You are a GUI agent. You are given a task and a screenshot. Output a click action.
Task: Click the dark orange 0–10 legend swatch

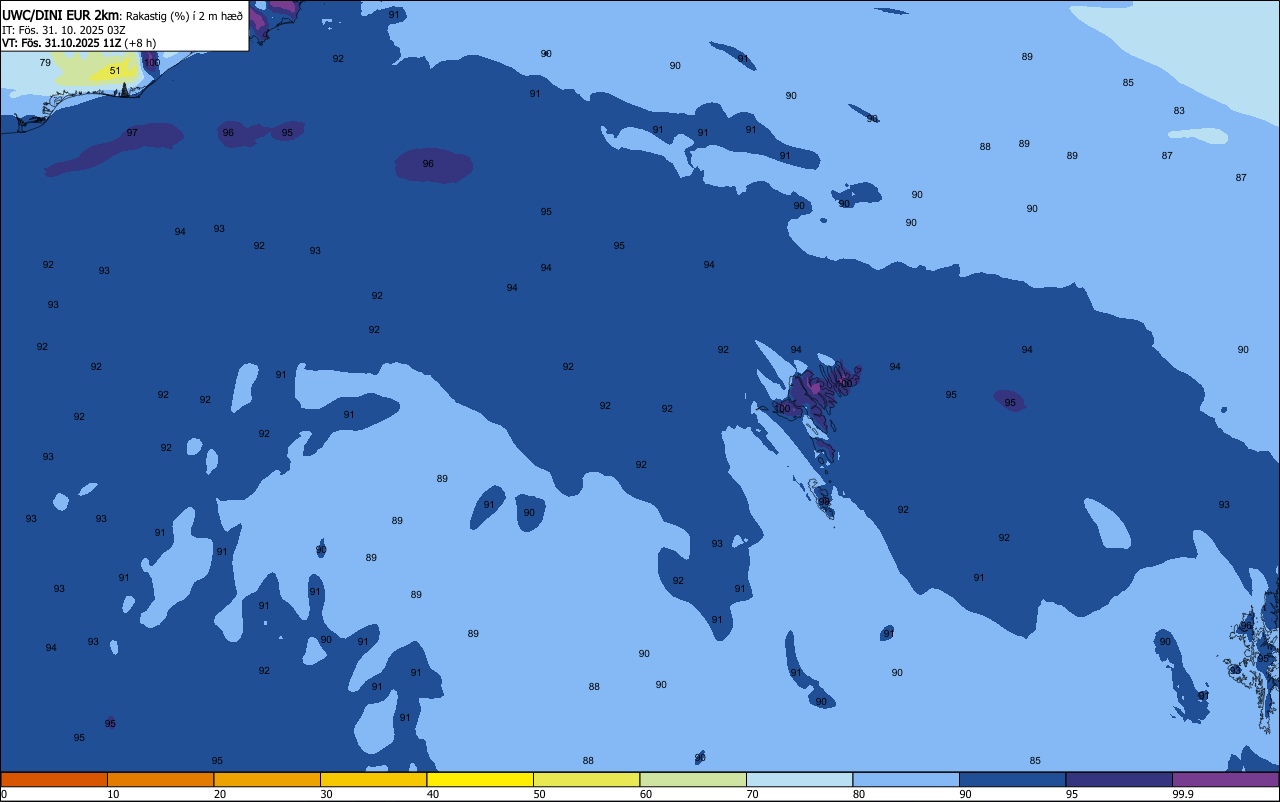54,779
